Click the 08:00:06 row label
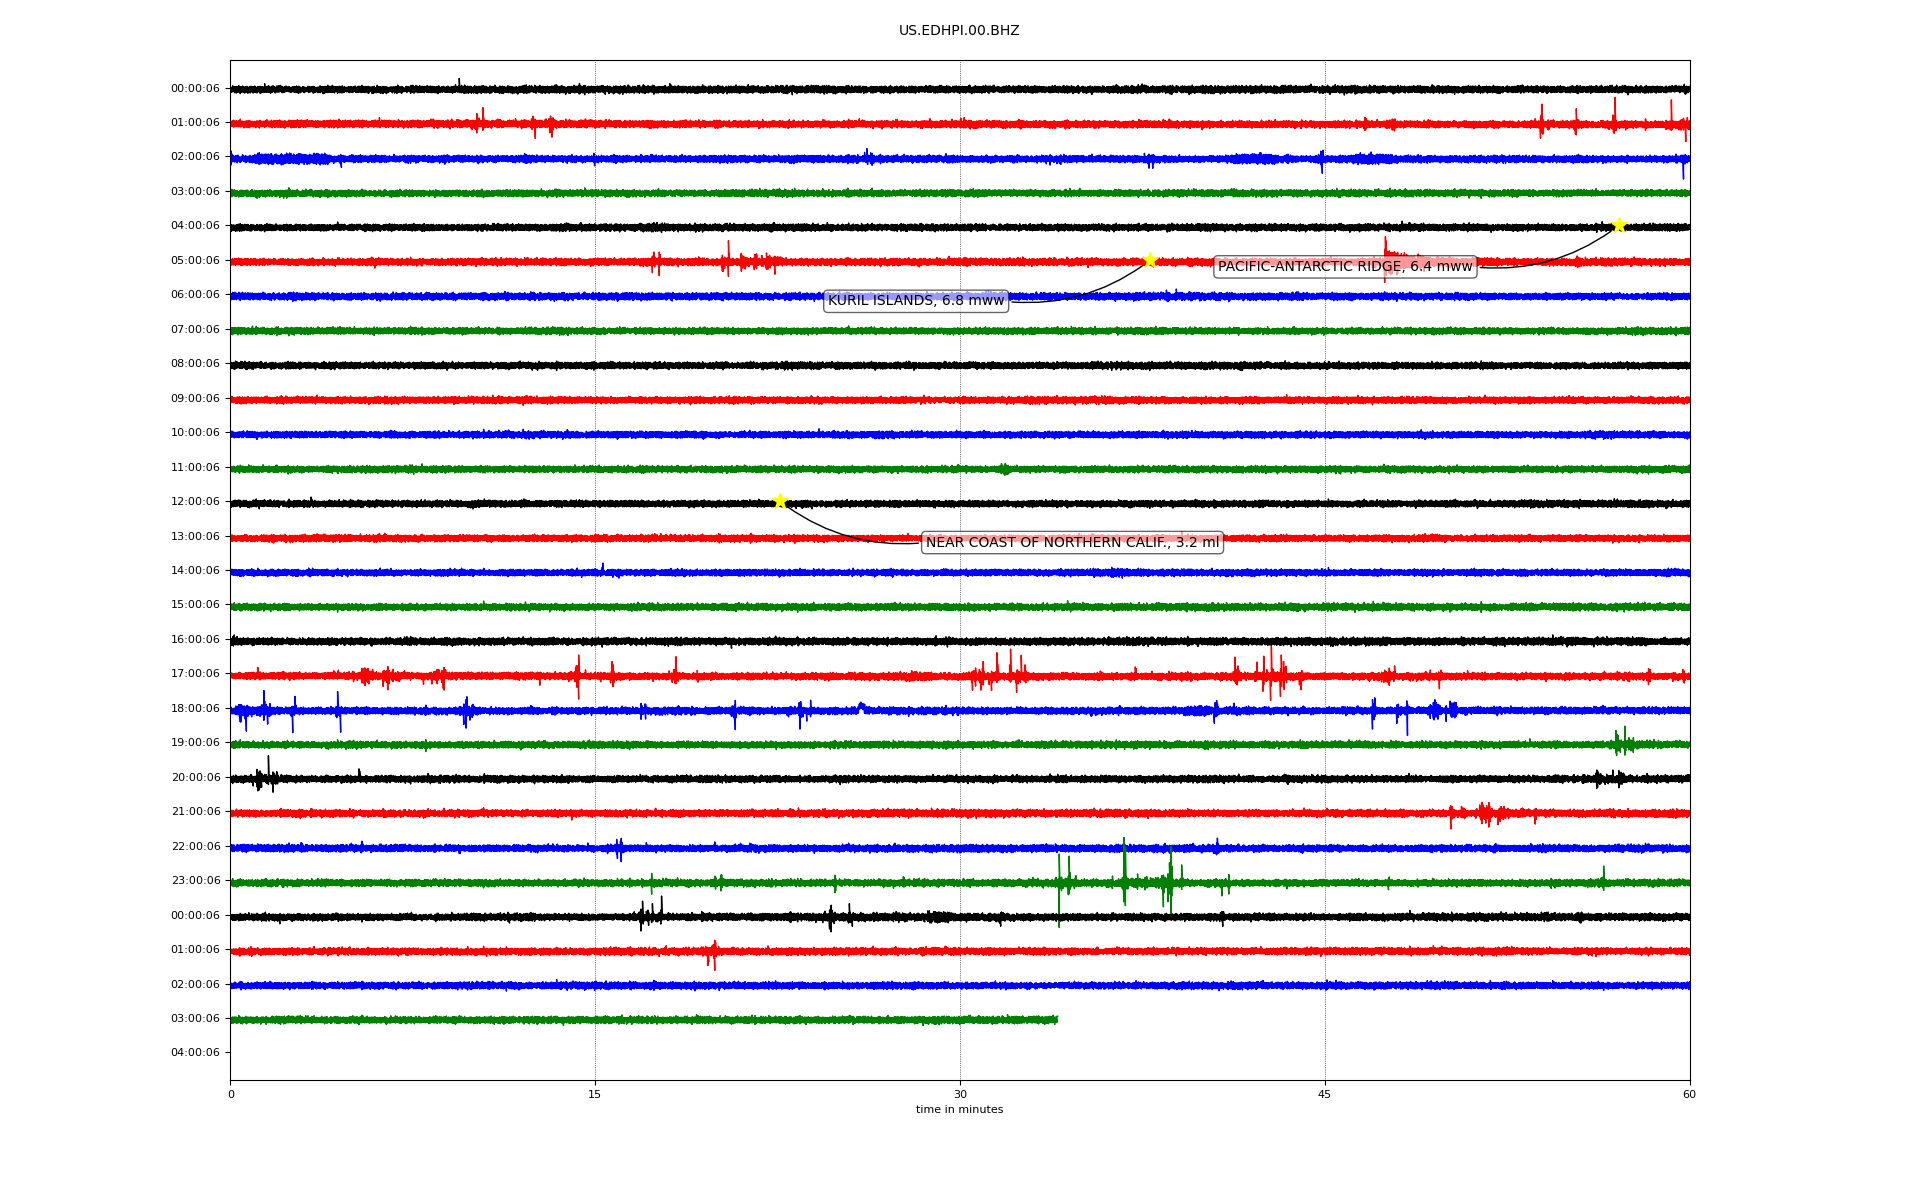The image size is (1920, 1200). (x=195, y=364)
